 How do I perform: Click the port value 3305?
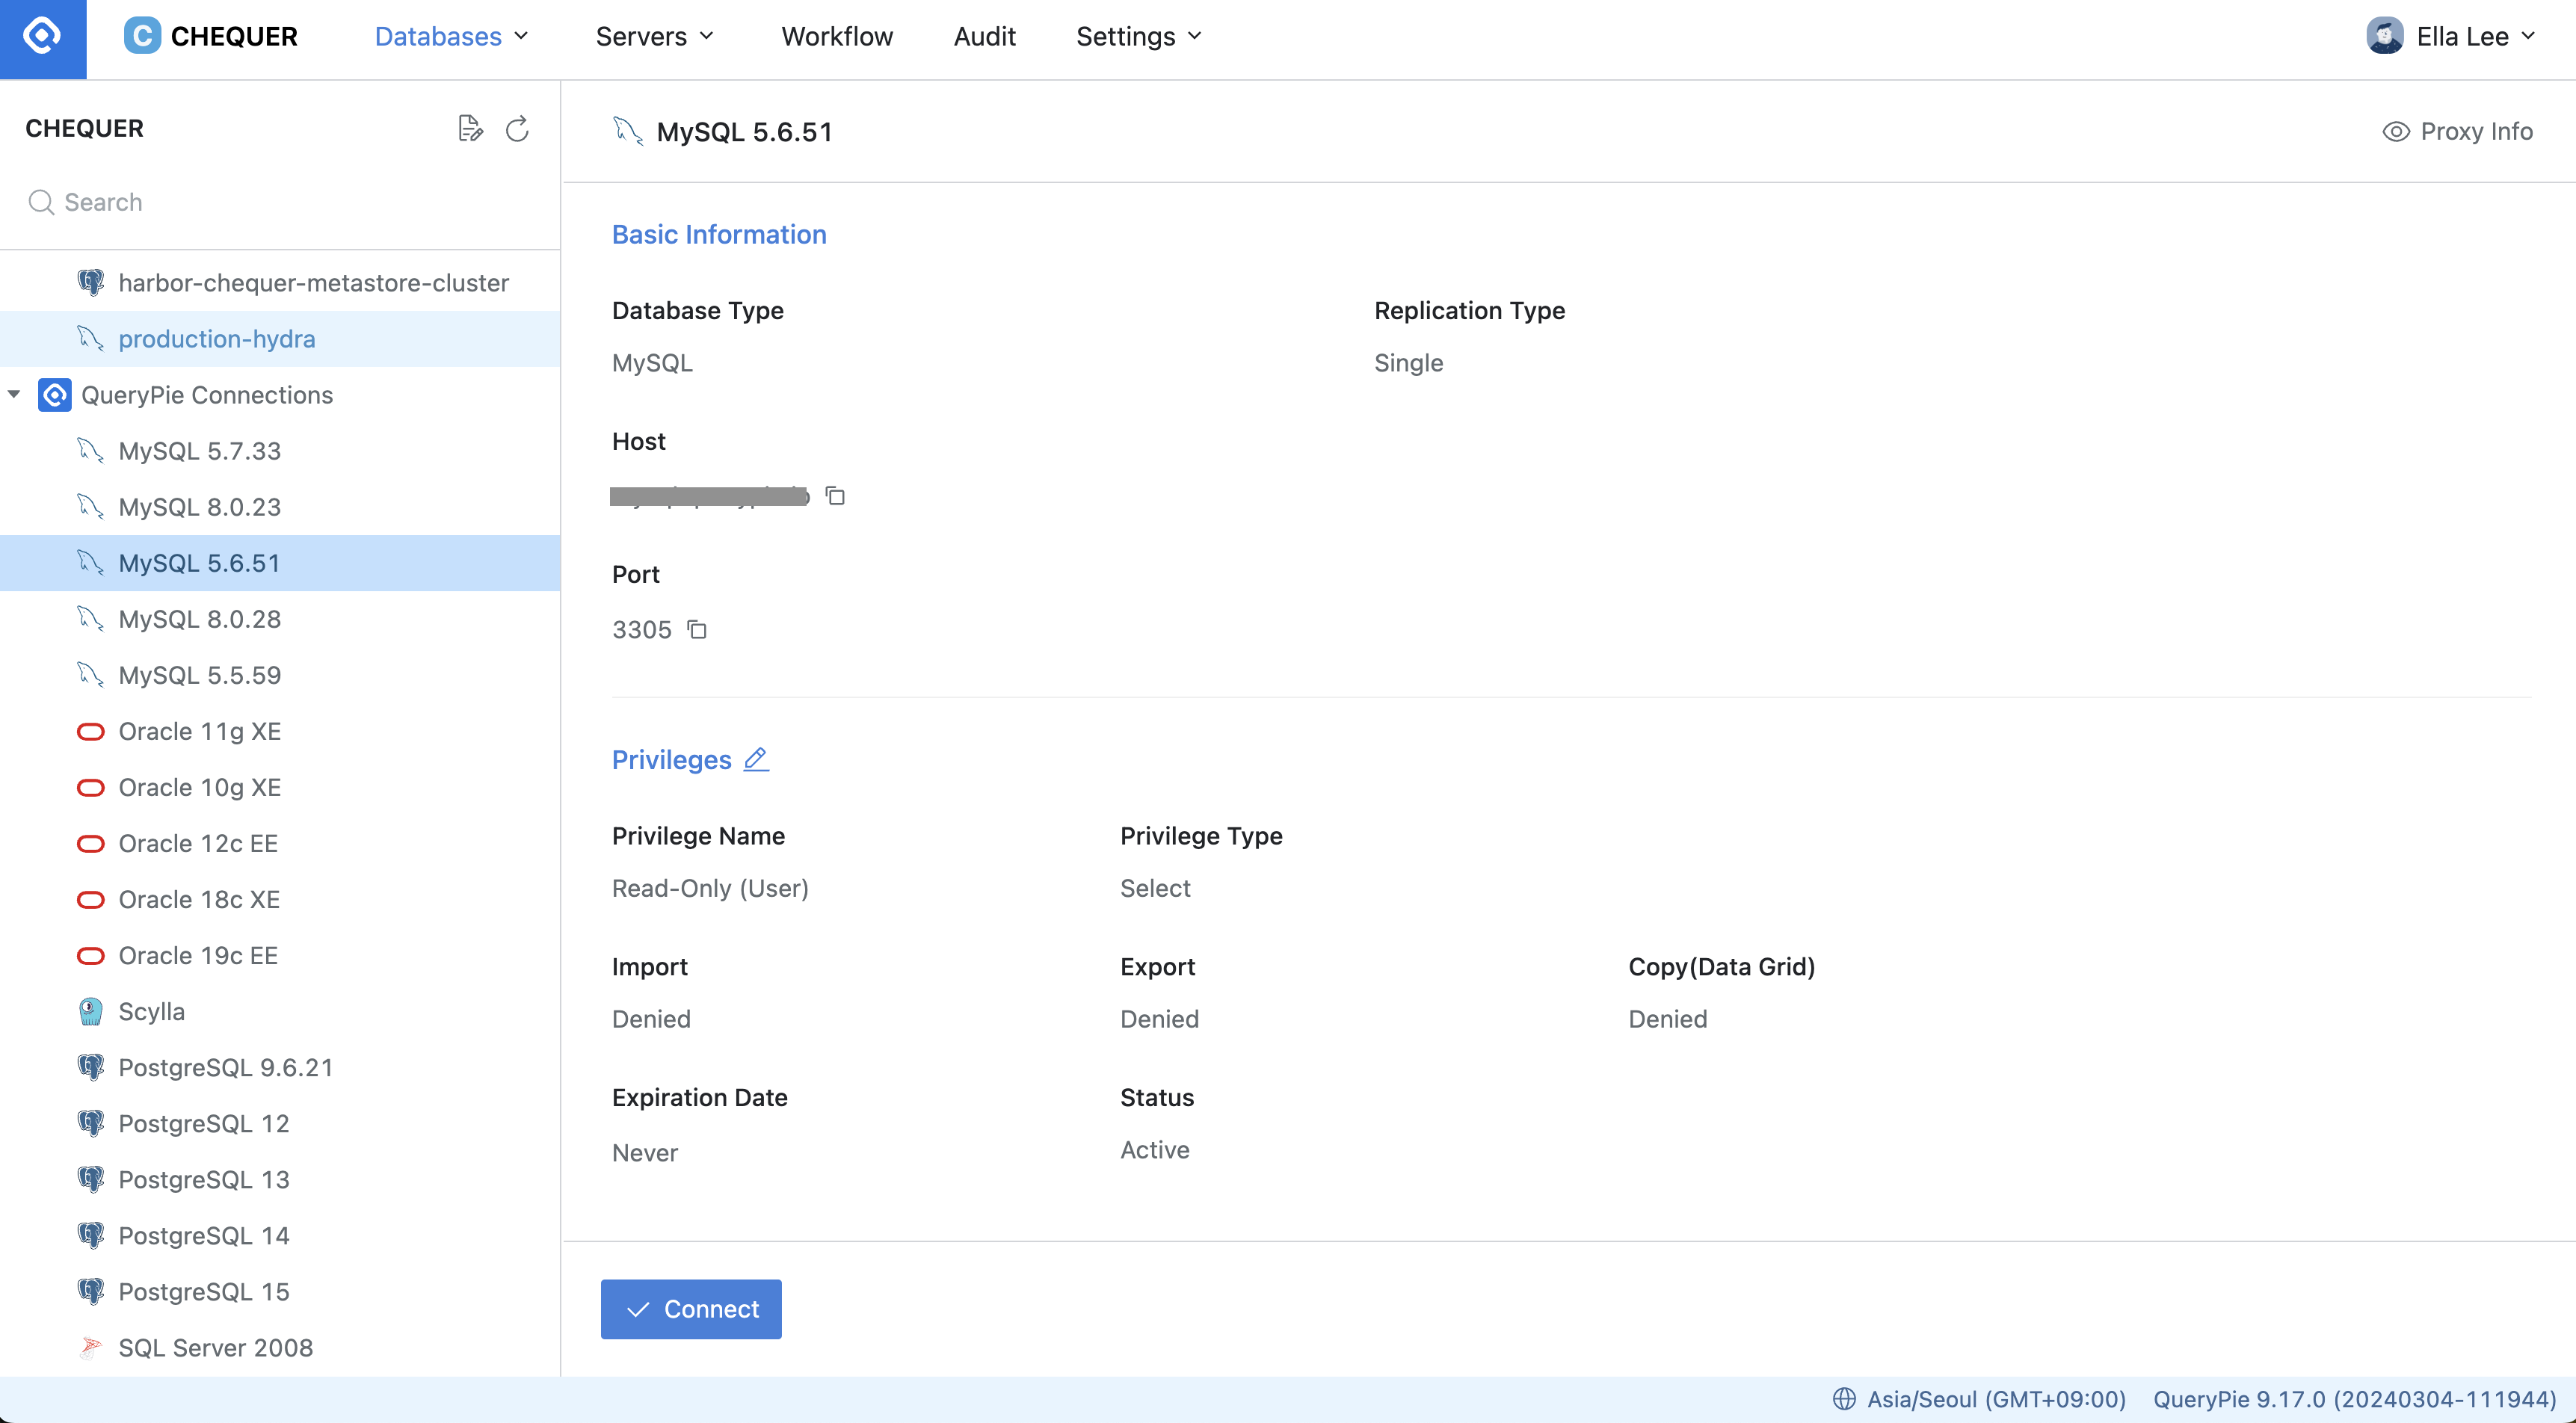641,630
